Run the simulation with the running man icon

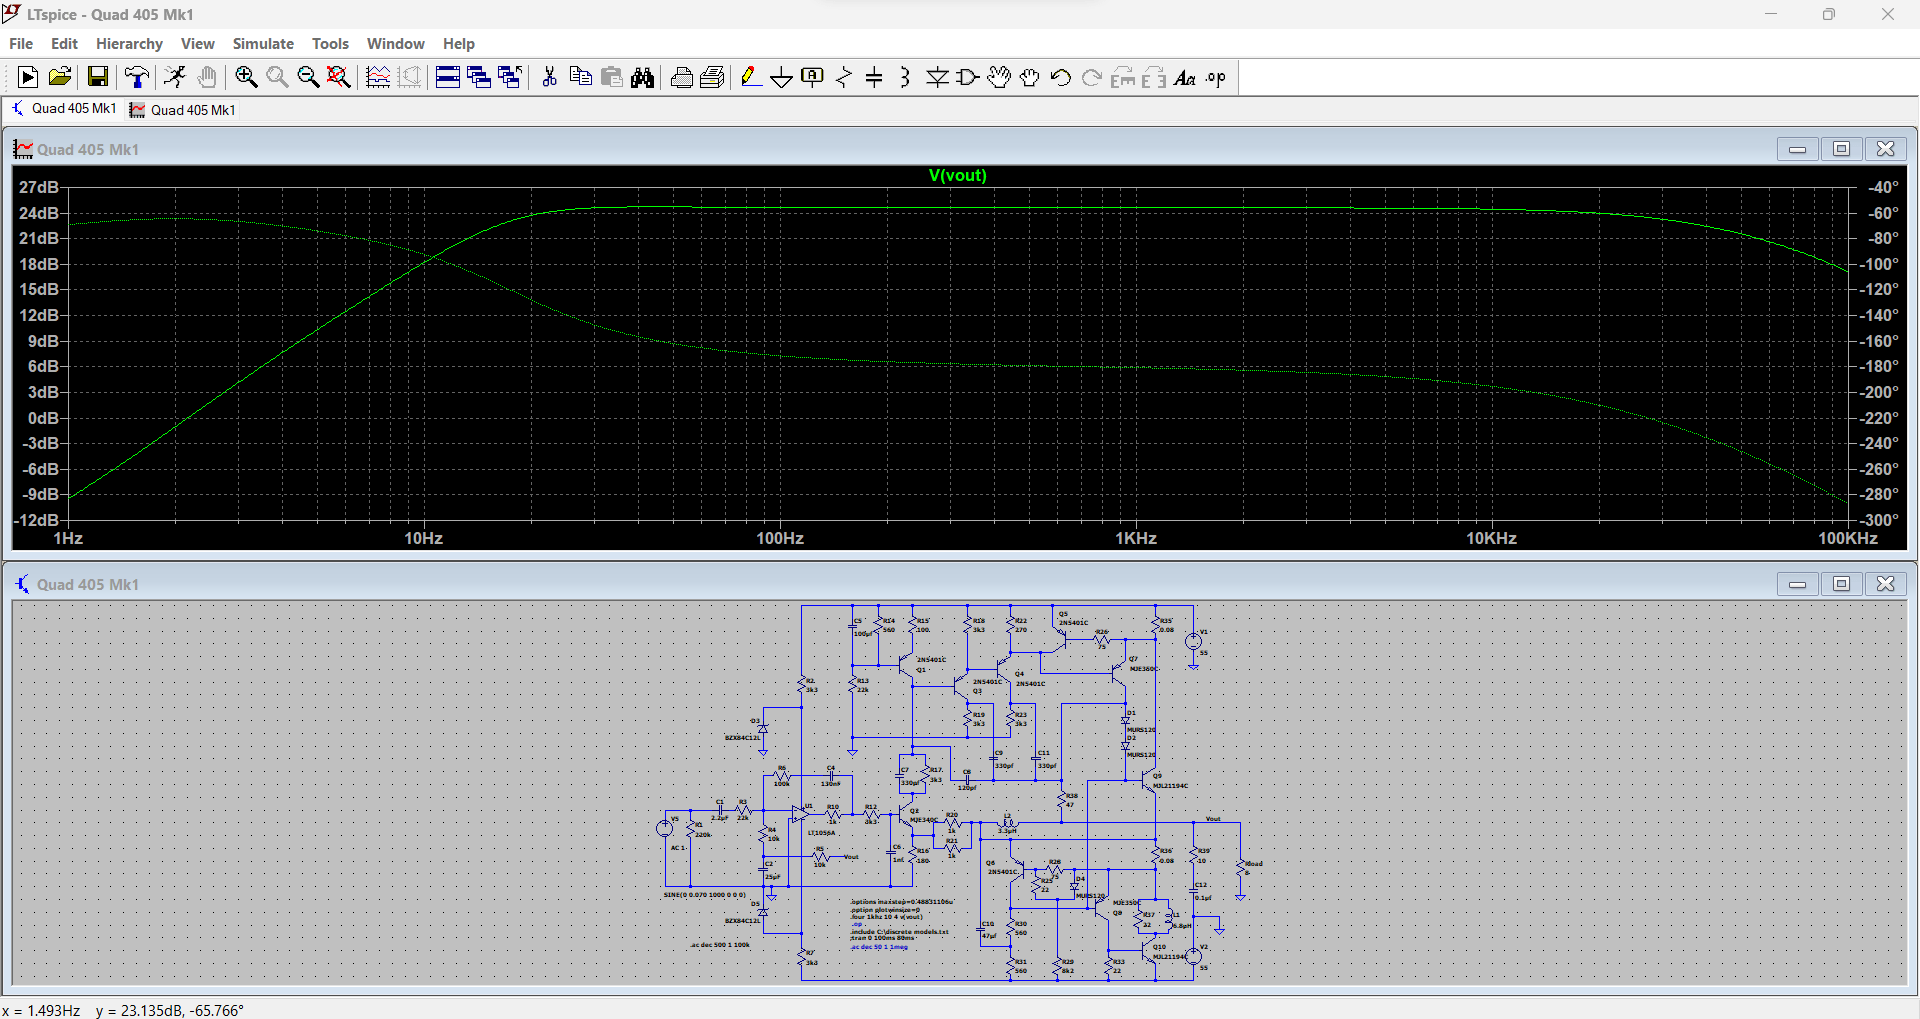pos(175,77)
